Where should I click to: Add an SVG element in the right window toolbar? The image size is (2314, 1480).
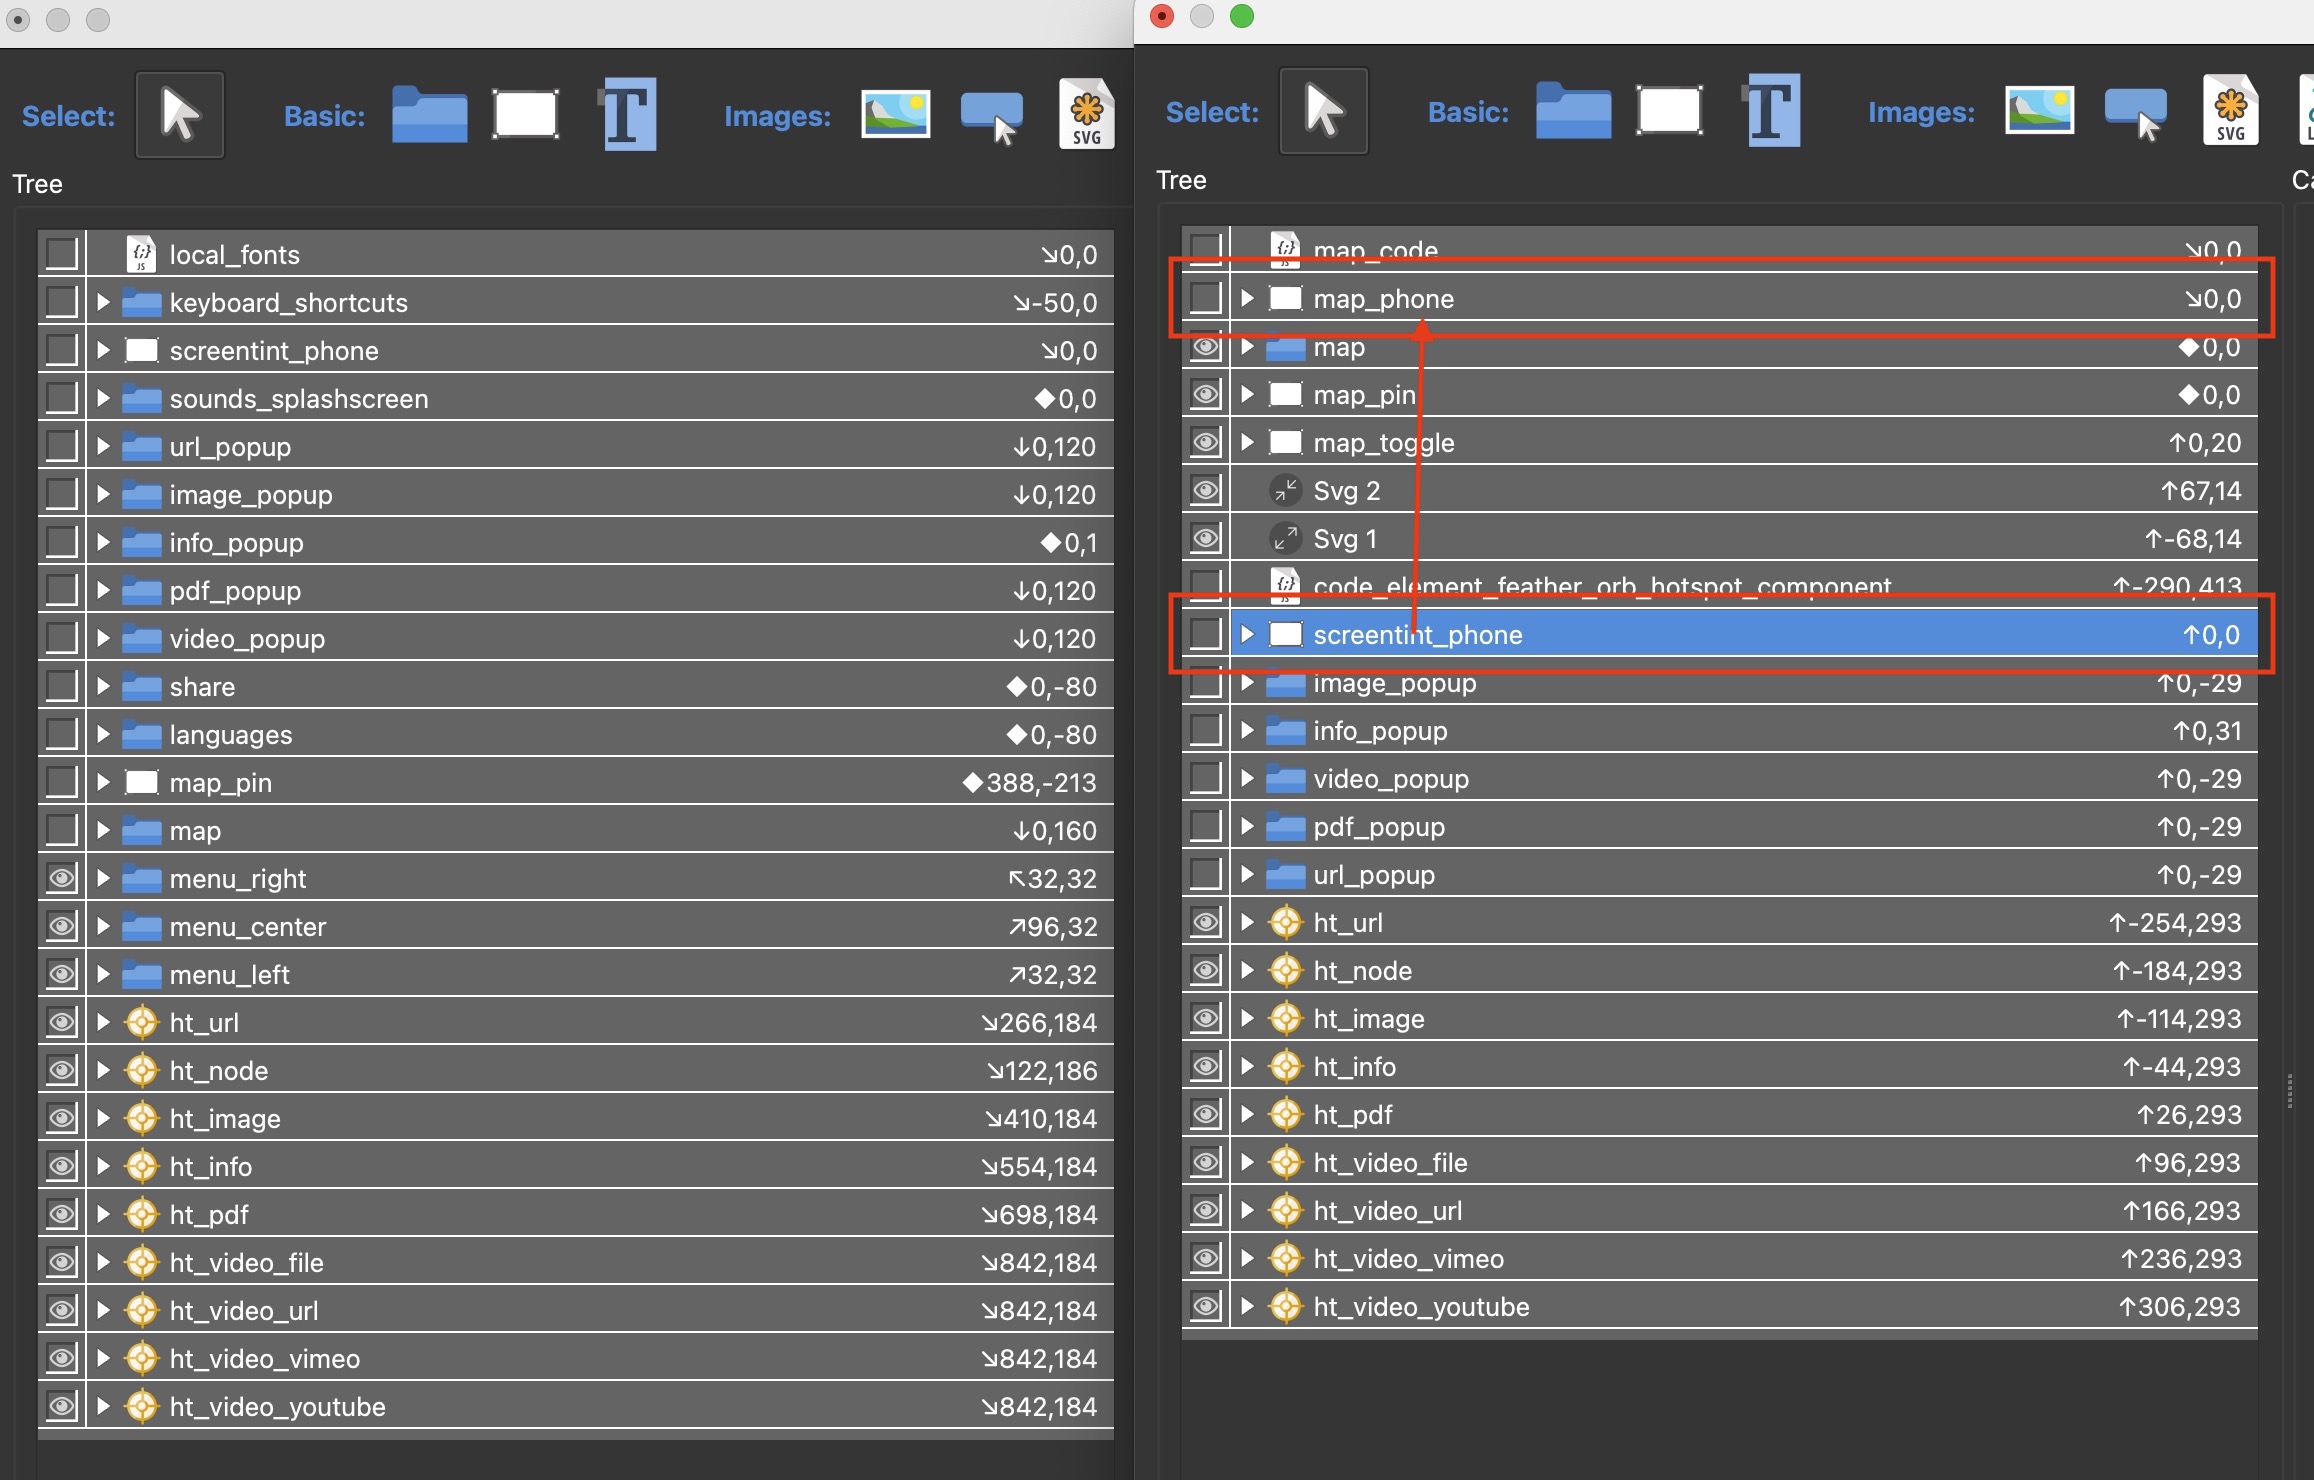pyautogui.click(x=2230, y=111)
